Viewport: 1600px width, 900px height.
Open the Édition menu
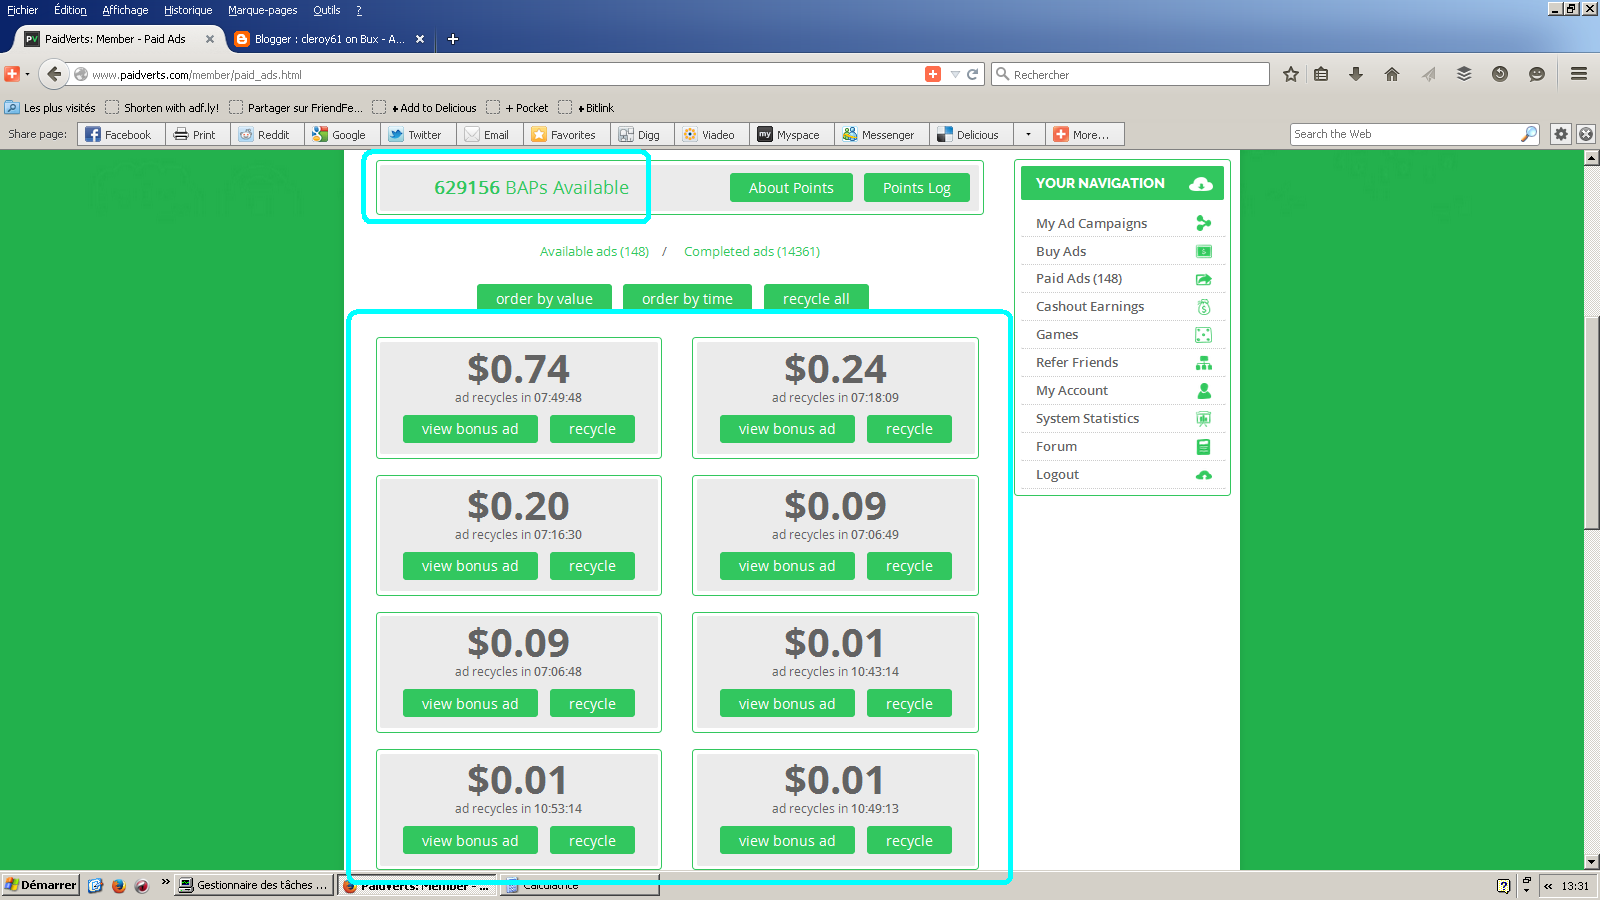[70, 10]
